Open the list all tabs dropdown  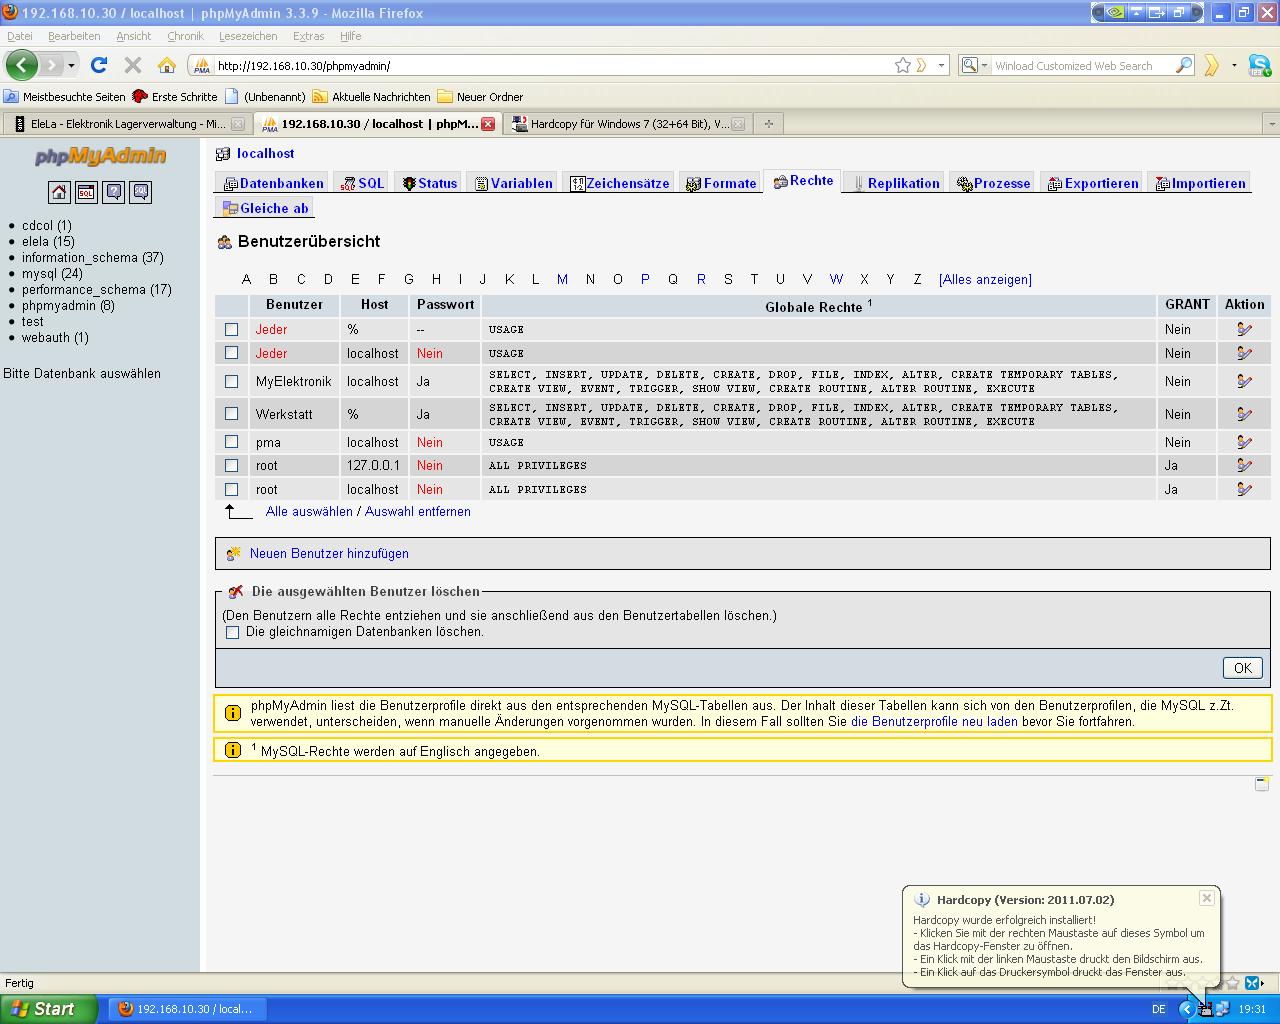point(1271,124)
